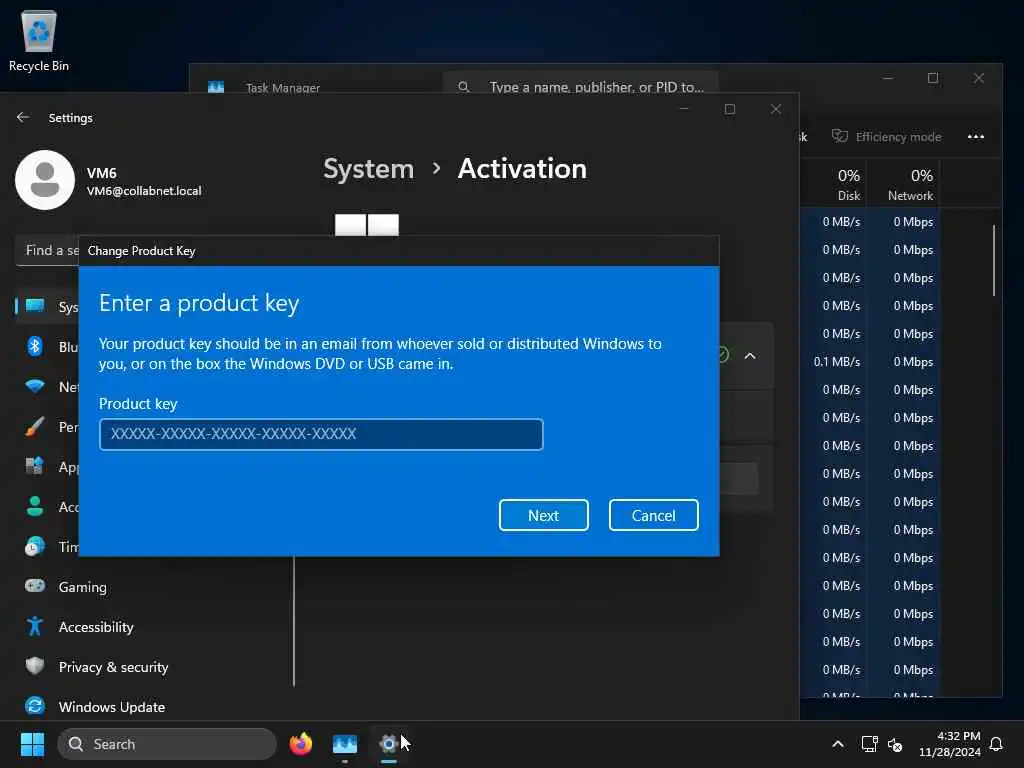Open muted volume icon in system tray
This screenshot has height=768, width=1024.
(x=895, y=744)
